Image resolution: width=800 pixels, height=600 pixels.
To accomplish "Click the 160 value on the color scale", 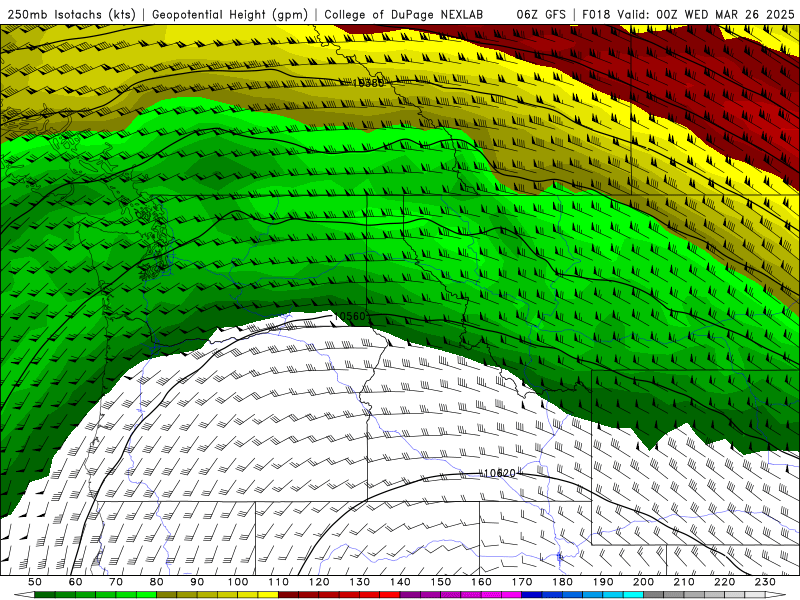I will pos(481,582).
